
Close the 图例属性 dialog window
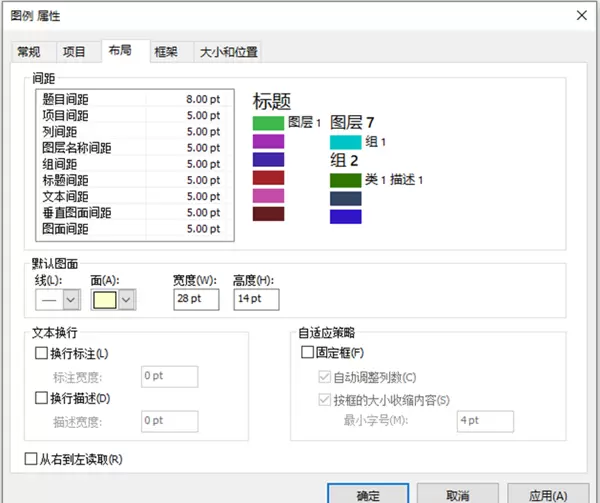(x=581, y=12)
